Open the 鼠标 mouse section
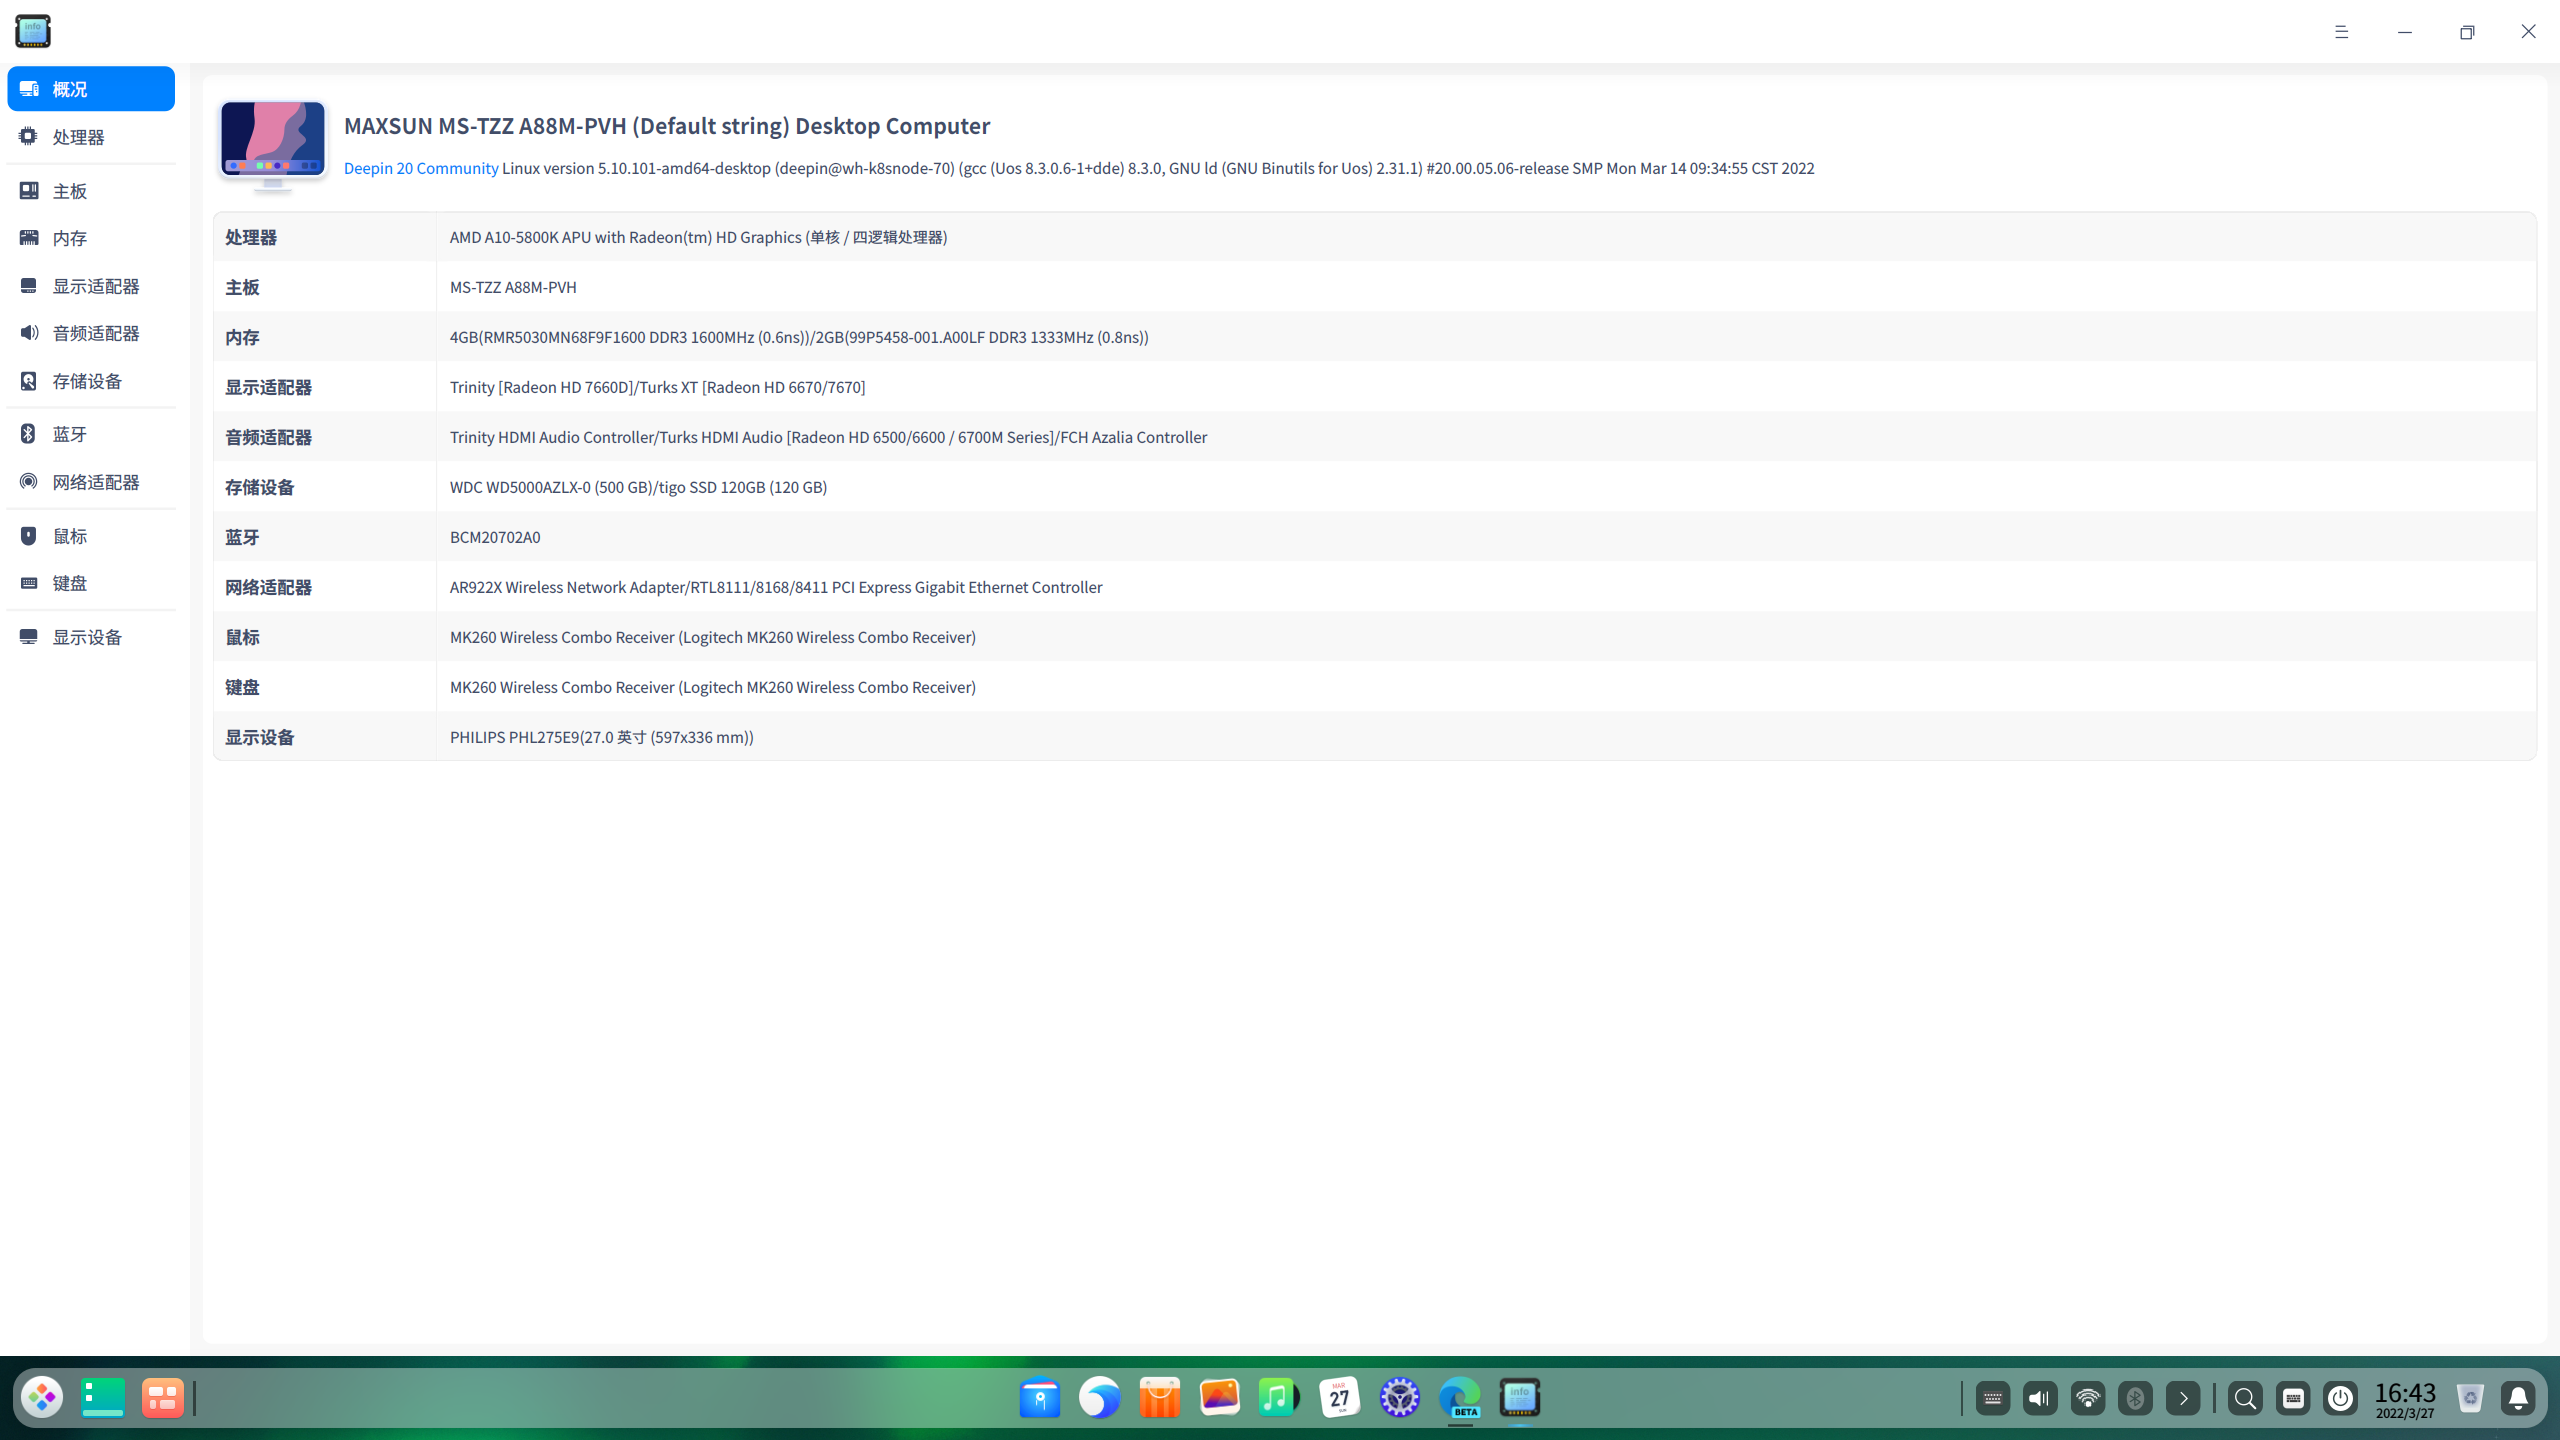 coord(70,536)
